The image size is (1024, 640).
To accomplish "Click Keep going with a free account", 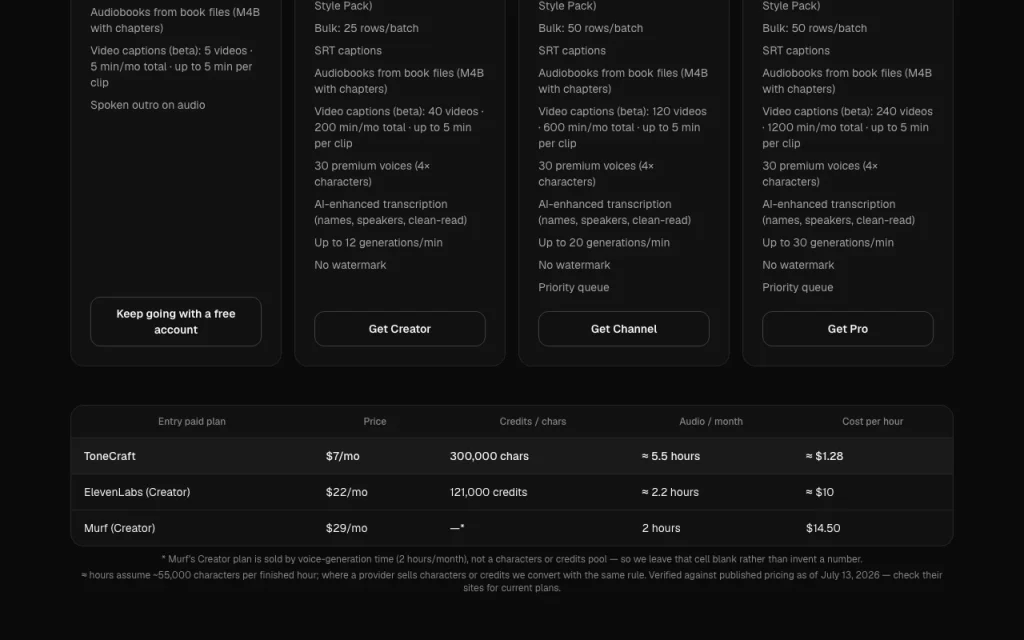I will point(176,321).
